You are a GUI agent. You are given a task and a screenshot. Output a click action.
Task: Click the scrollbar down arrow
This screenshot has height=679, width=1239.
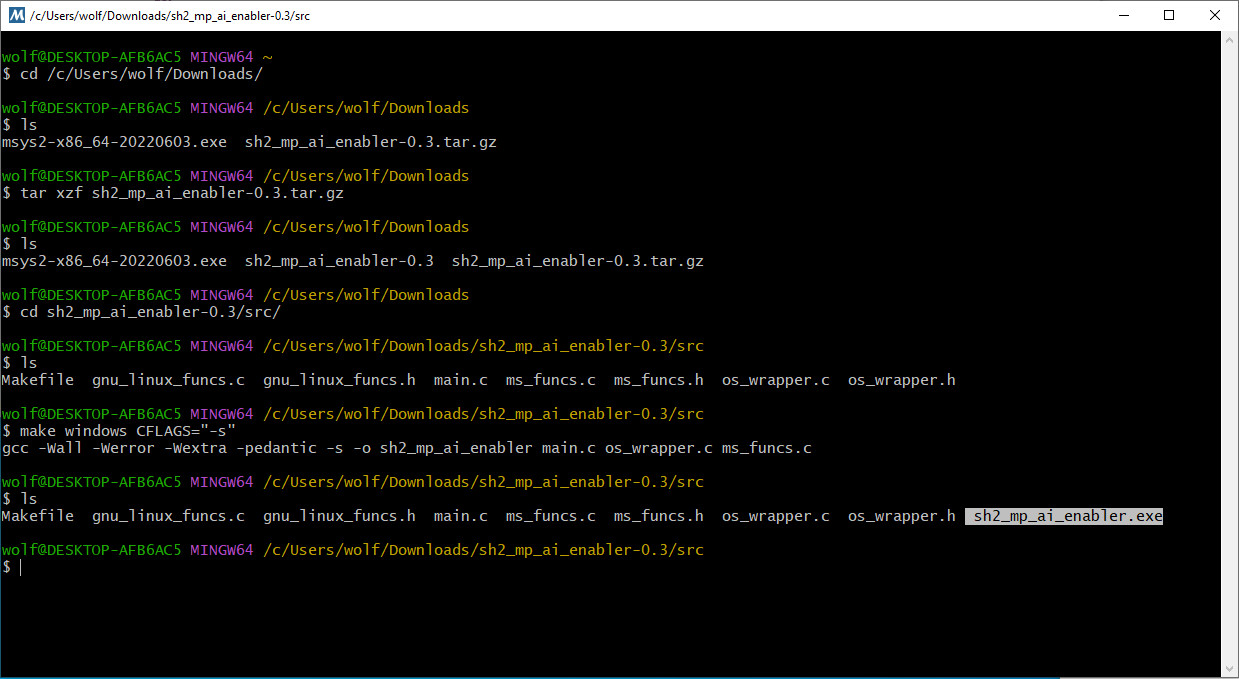click(1230, 669)
